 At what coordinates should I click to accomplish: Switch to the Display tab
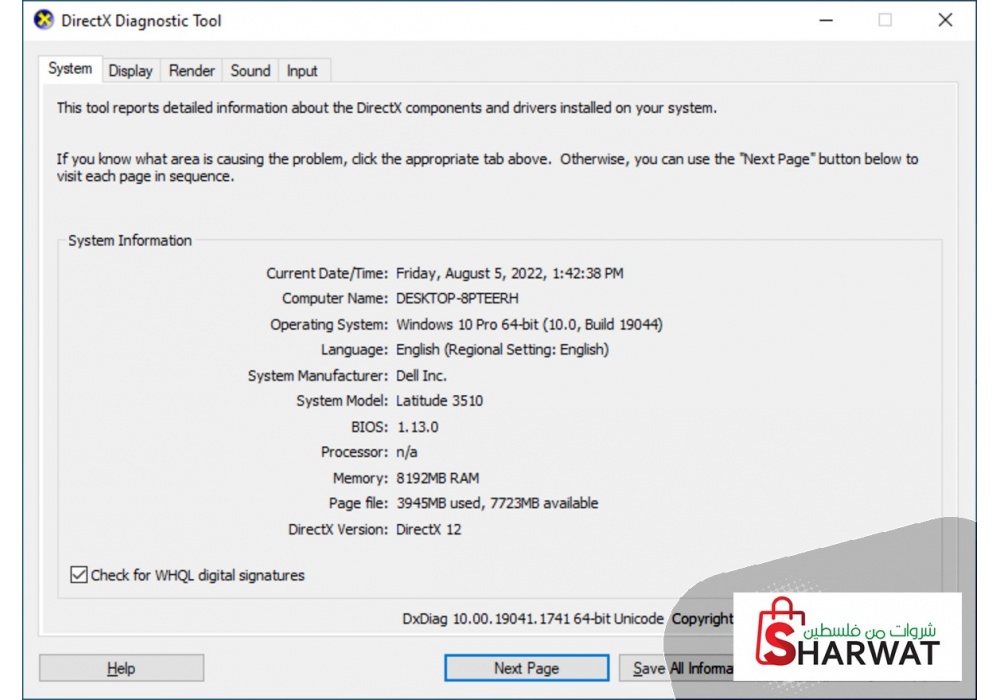coord(130,70)
